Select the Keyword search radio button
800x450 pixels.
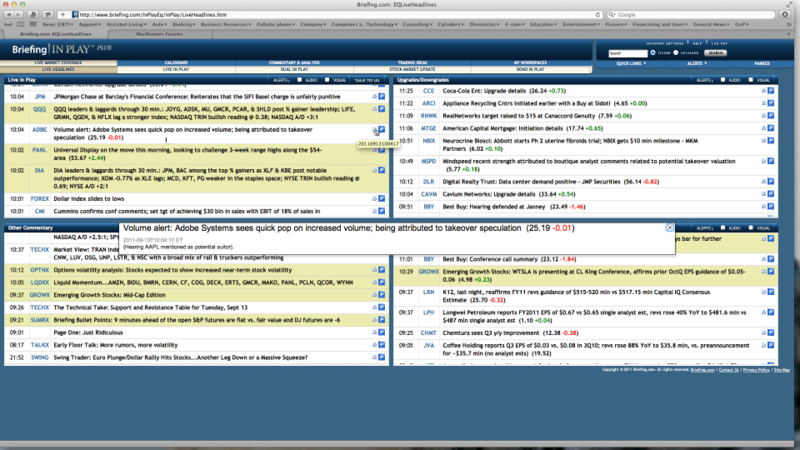point(676,53)
